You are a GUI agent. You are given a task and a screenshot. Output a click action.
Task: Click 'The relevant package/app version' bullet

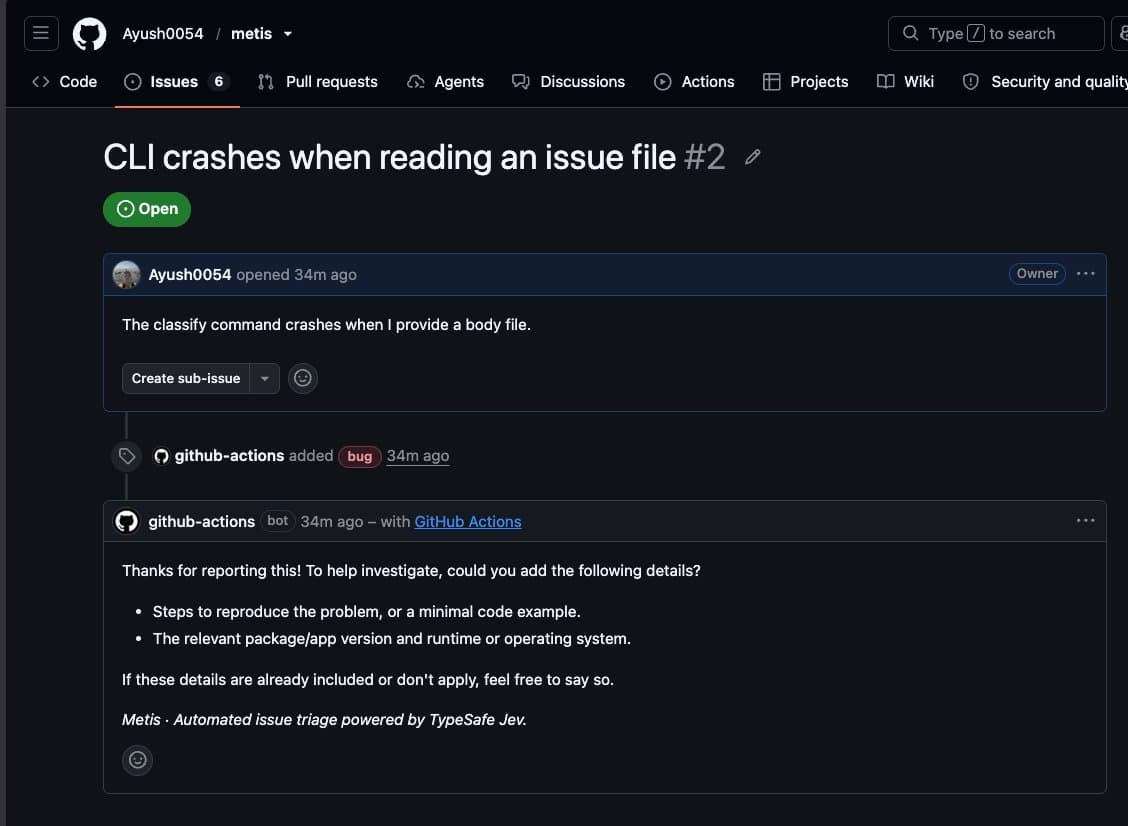pos(391,638)
